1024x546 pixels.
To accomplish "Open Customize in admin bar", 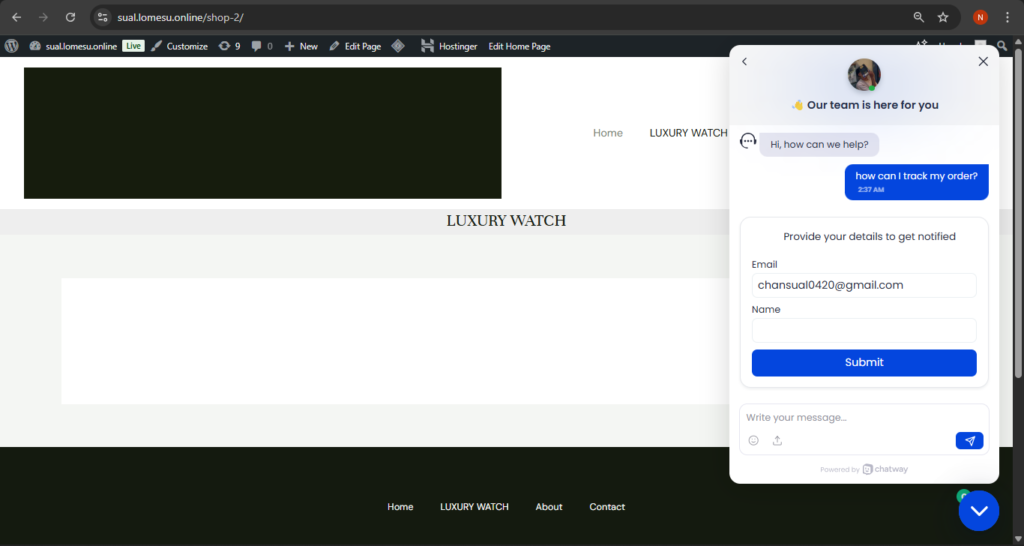I will click(179, 46).
